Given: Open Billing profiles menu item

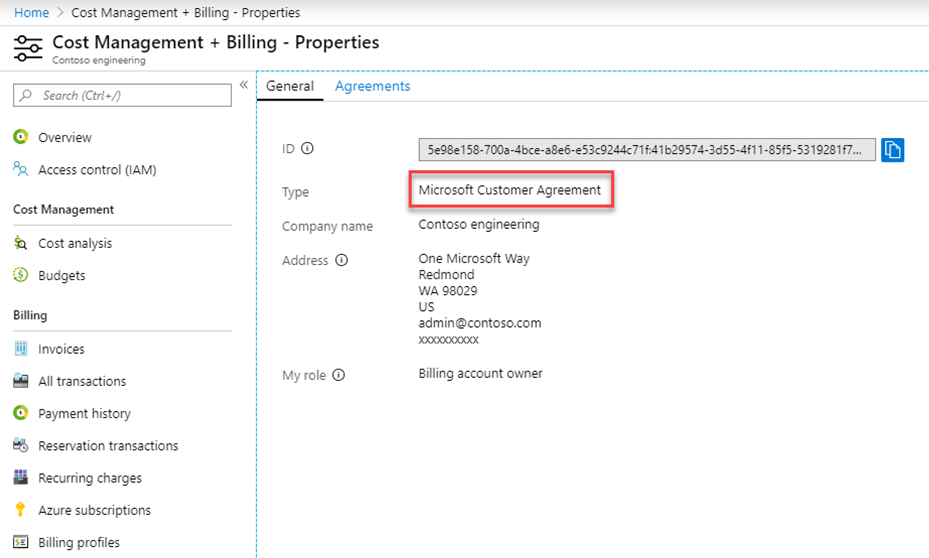Looking at the screenshot, I should [79, 542].
